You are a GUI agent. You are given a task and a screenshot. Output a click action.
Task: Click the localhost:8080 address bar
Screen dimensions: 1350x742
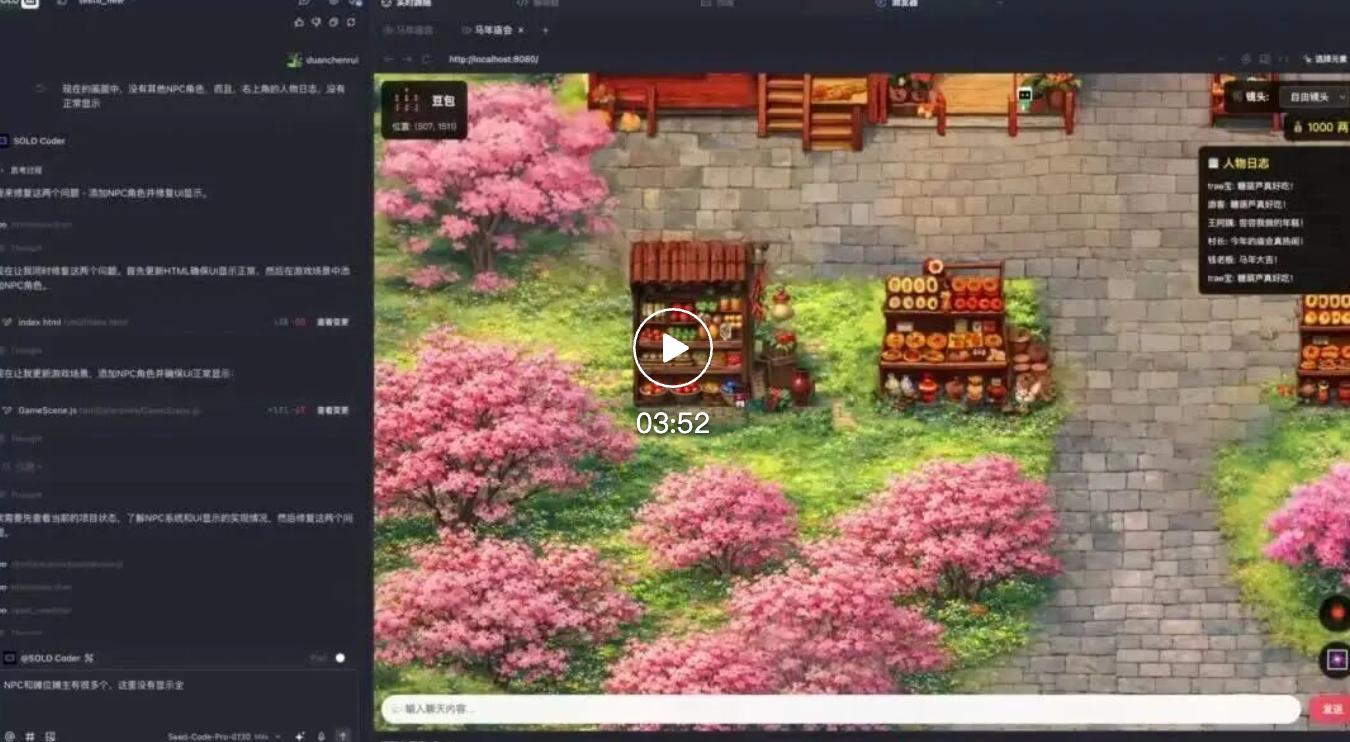tap(494, 60)
